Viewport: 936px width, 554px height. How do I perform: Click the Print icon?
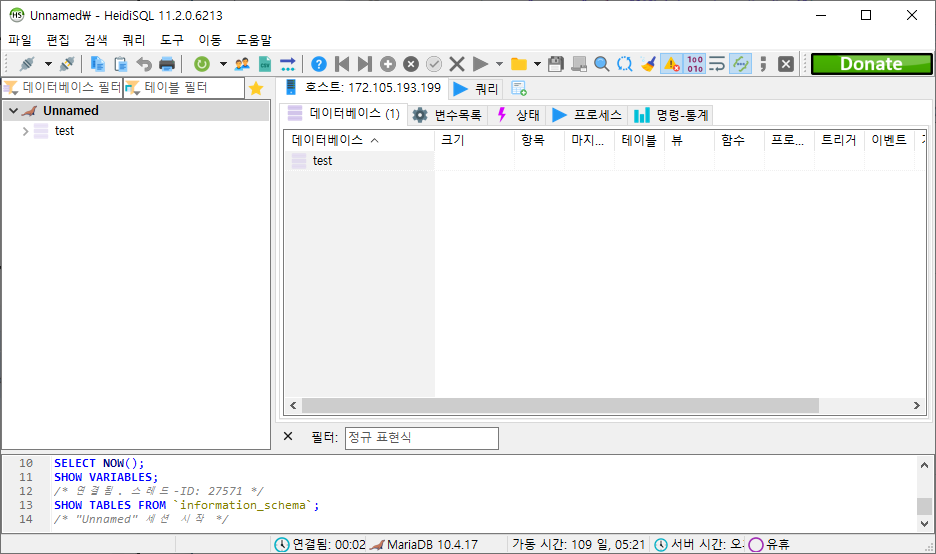coord(167,64)
